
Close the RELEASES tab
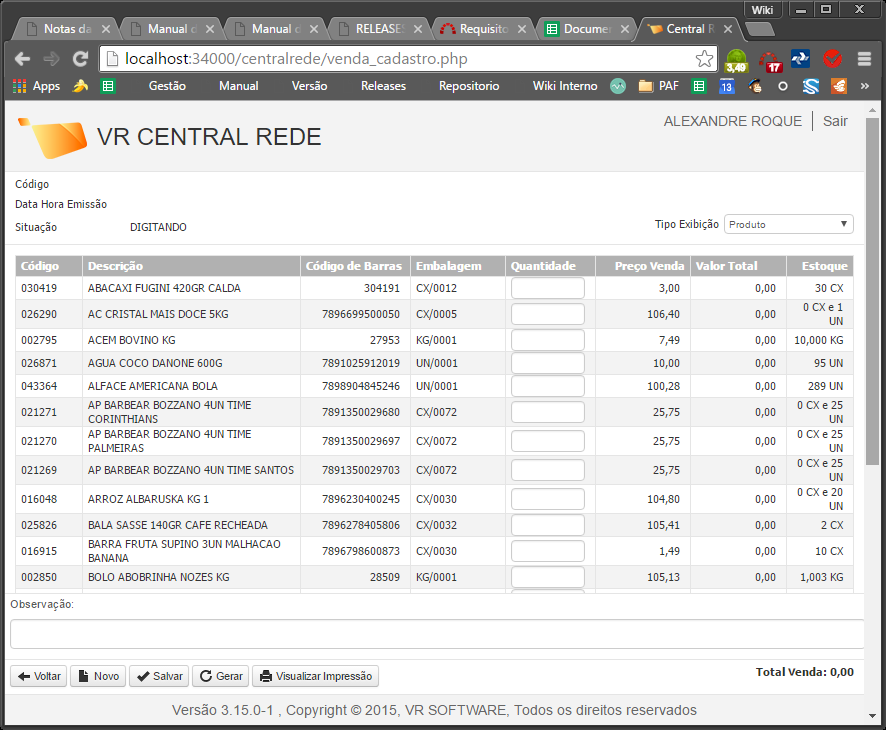(418, 29)
